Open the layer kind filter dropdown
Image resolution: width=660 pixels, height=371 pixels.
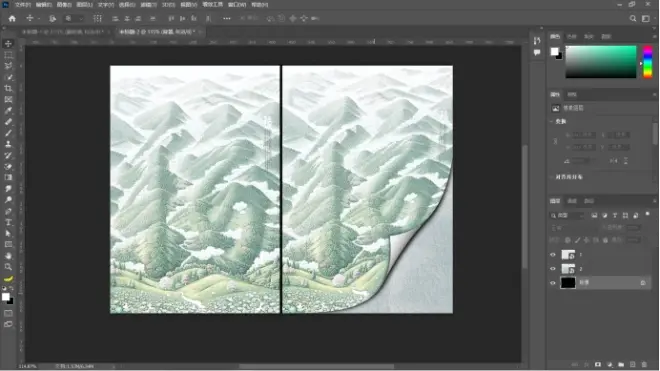(568, 216)
